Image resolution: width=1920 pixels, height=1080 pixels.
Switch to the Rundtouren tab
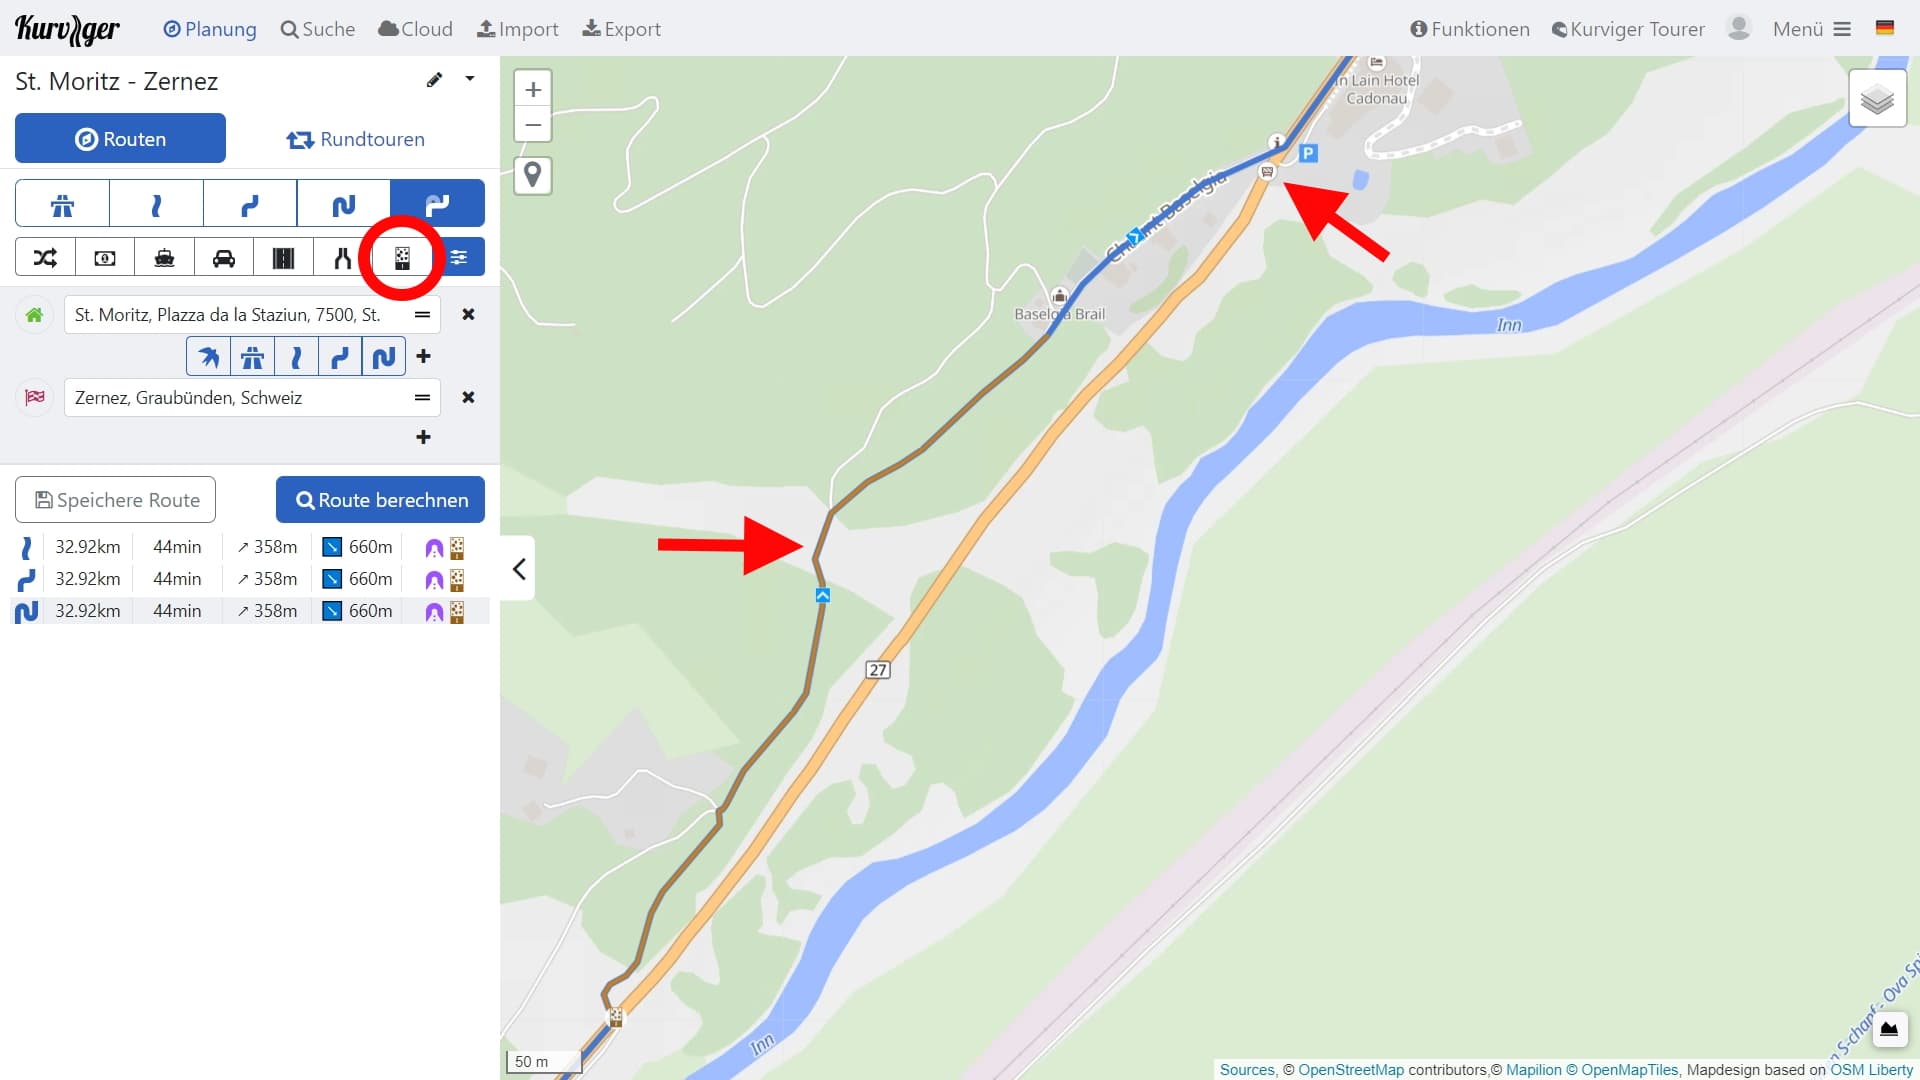355,139
